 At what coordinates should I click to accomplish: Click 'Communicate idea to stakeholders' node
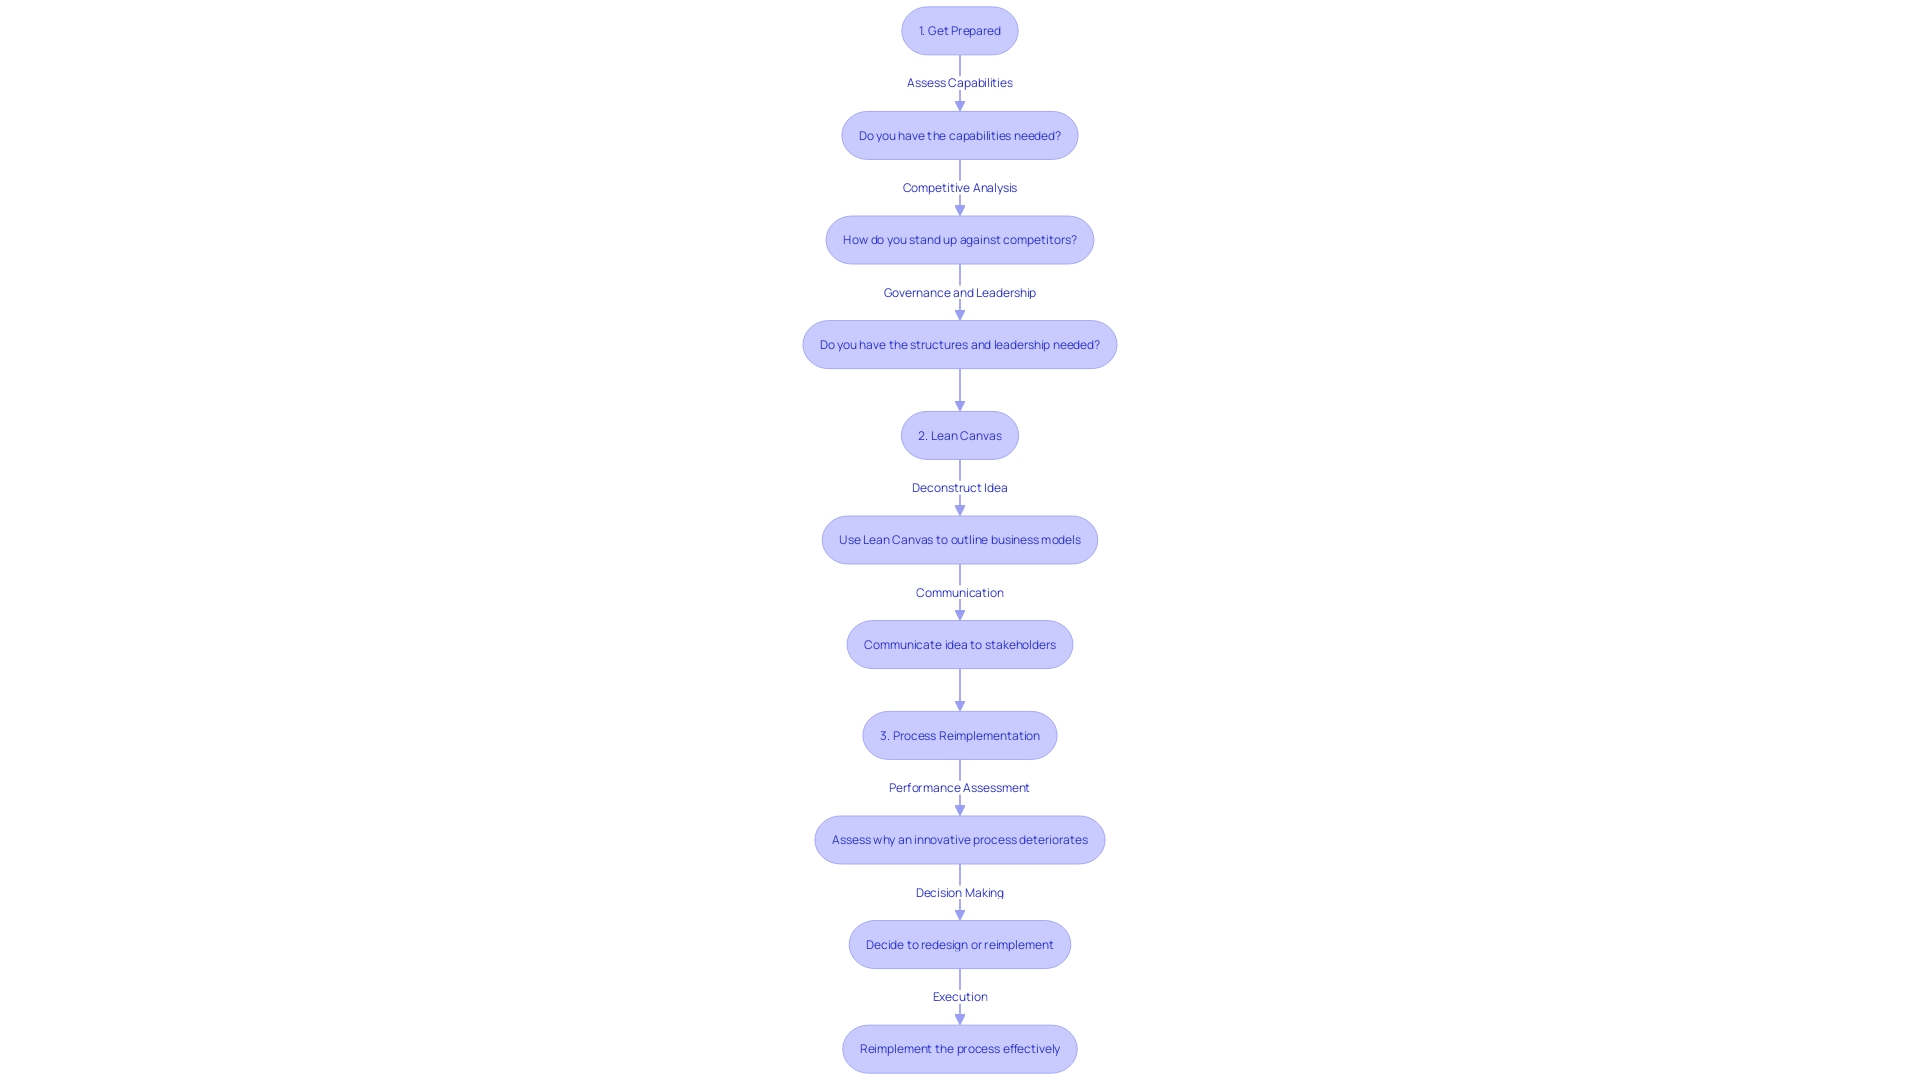(960, 644)
